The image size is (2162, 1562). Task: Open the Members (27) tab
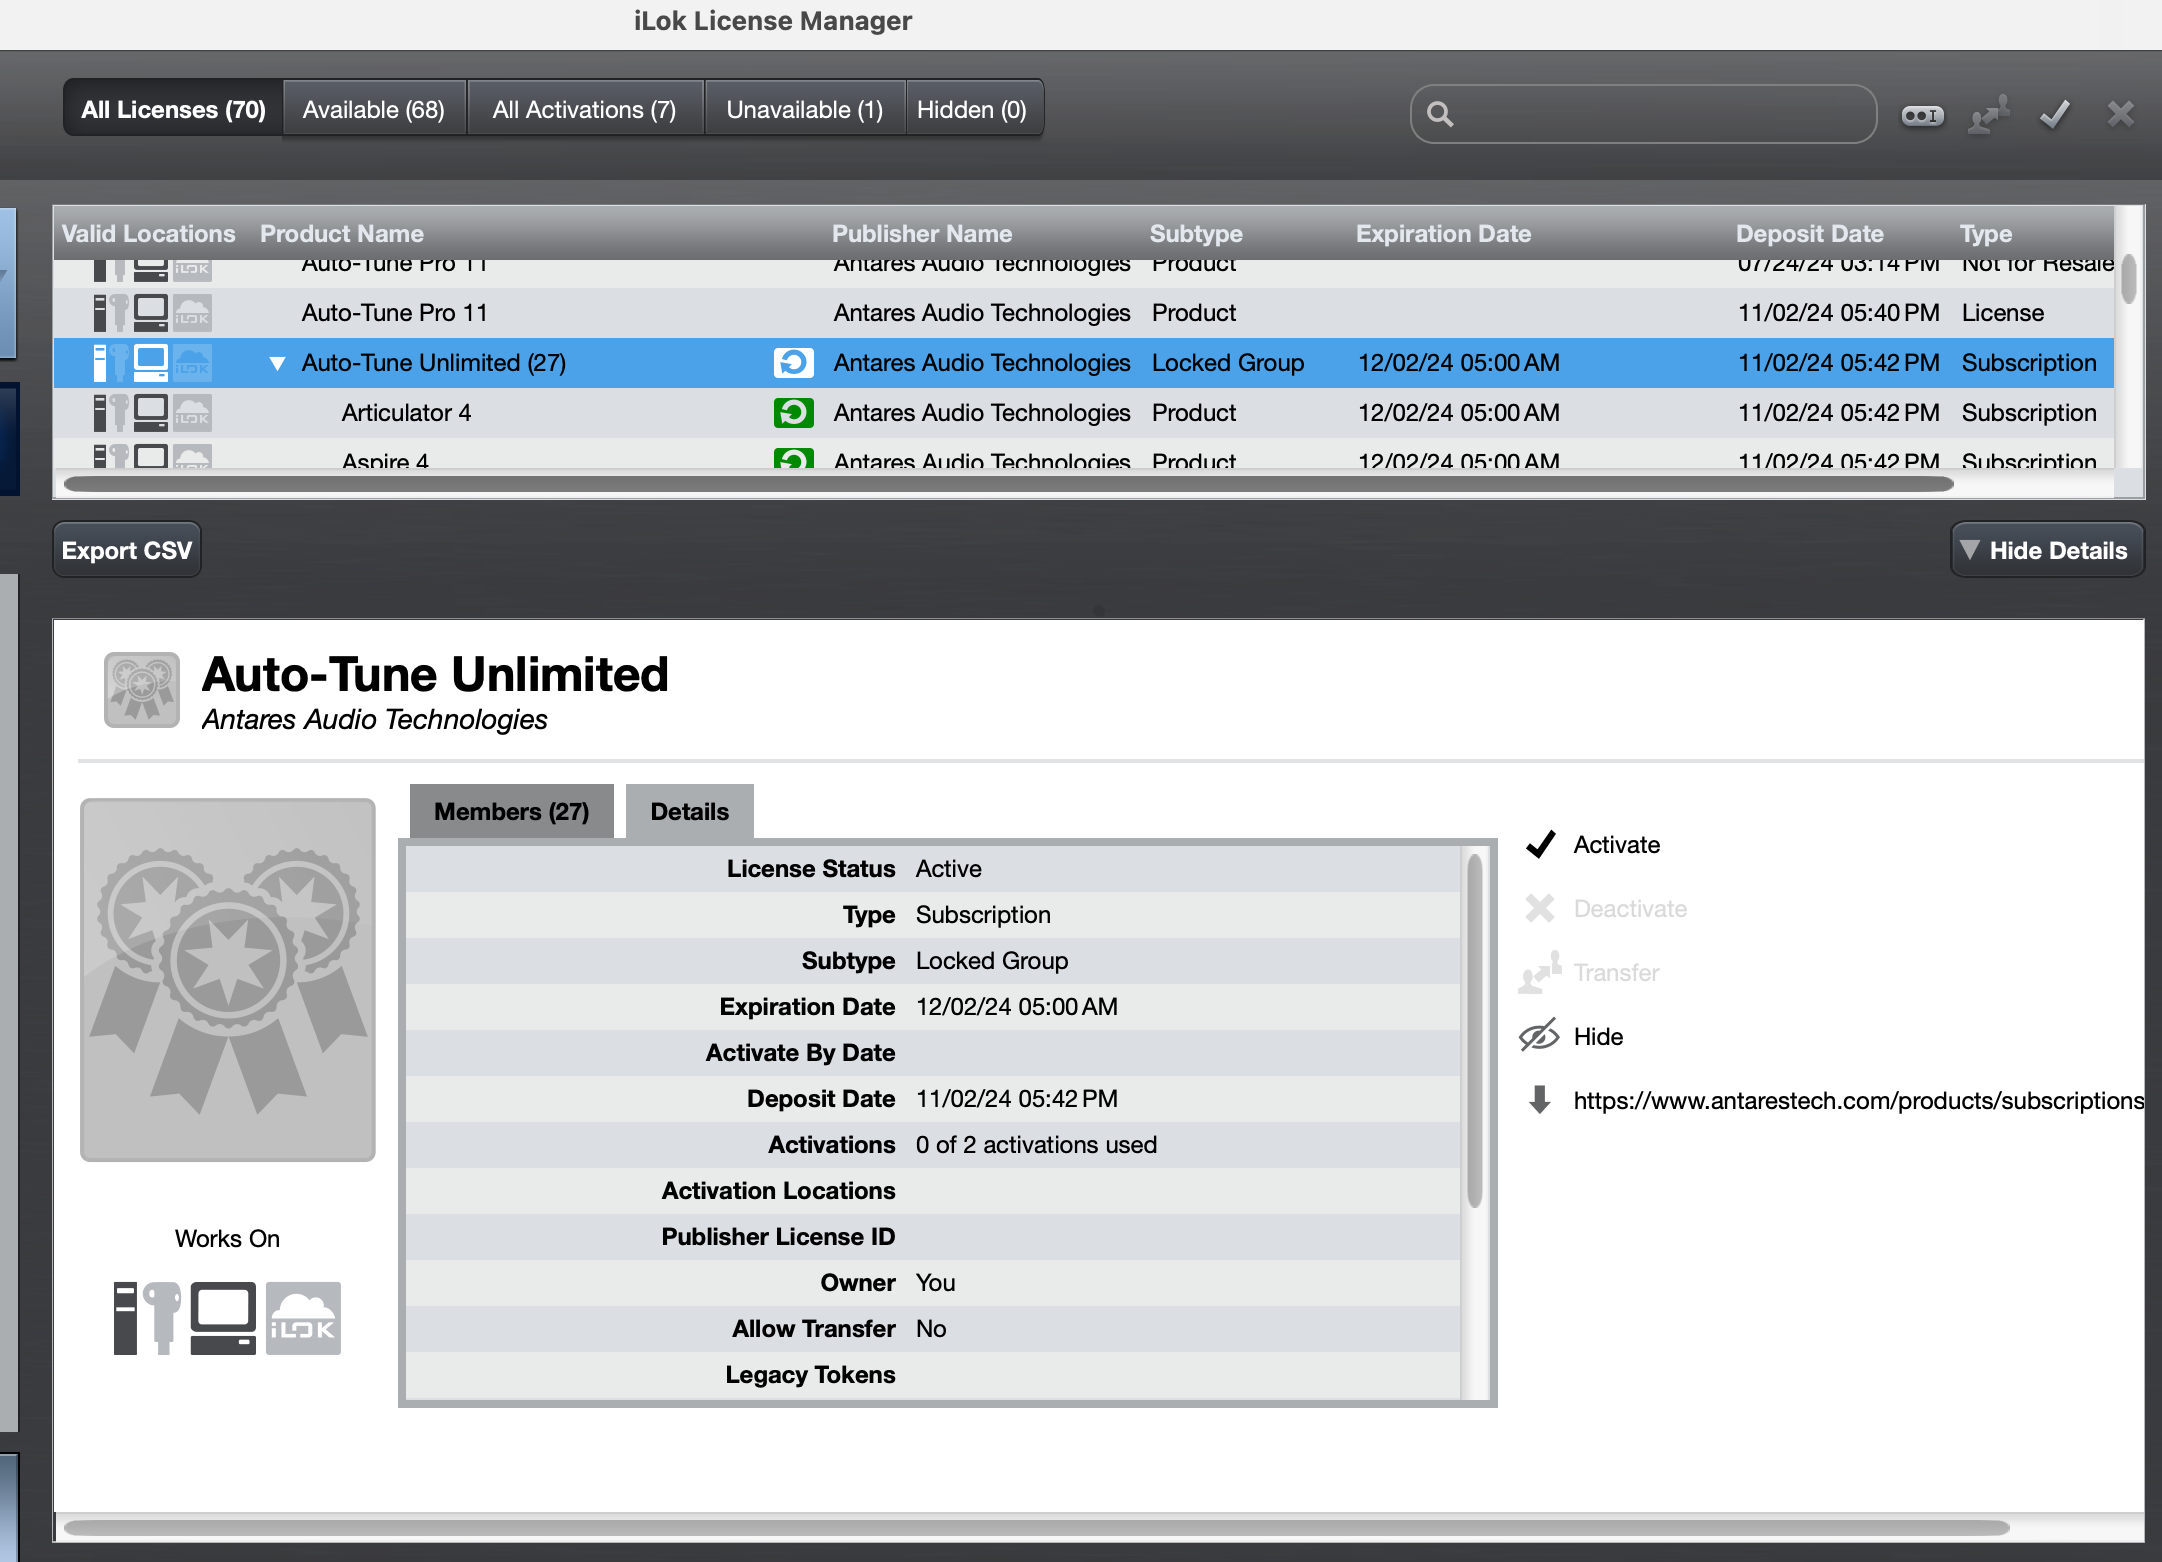511,811
